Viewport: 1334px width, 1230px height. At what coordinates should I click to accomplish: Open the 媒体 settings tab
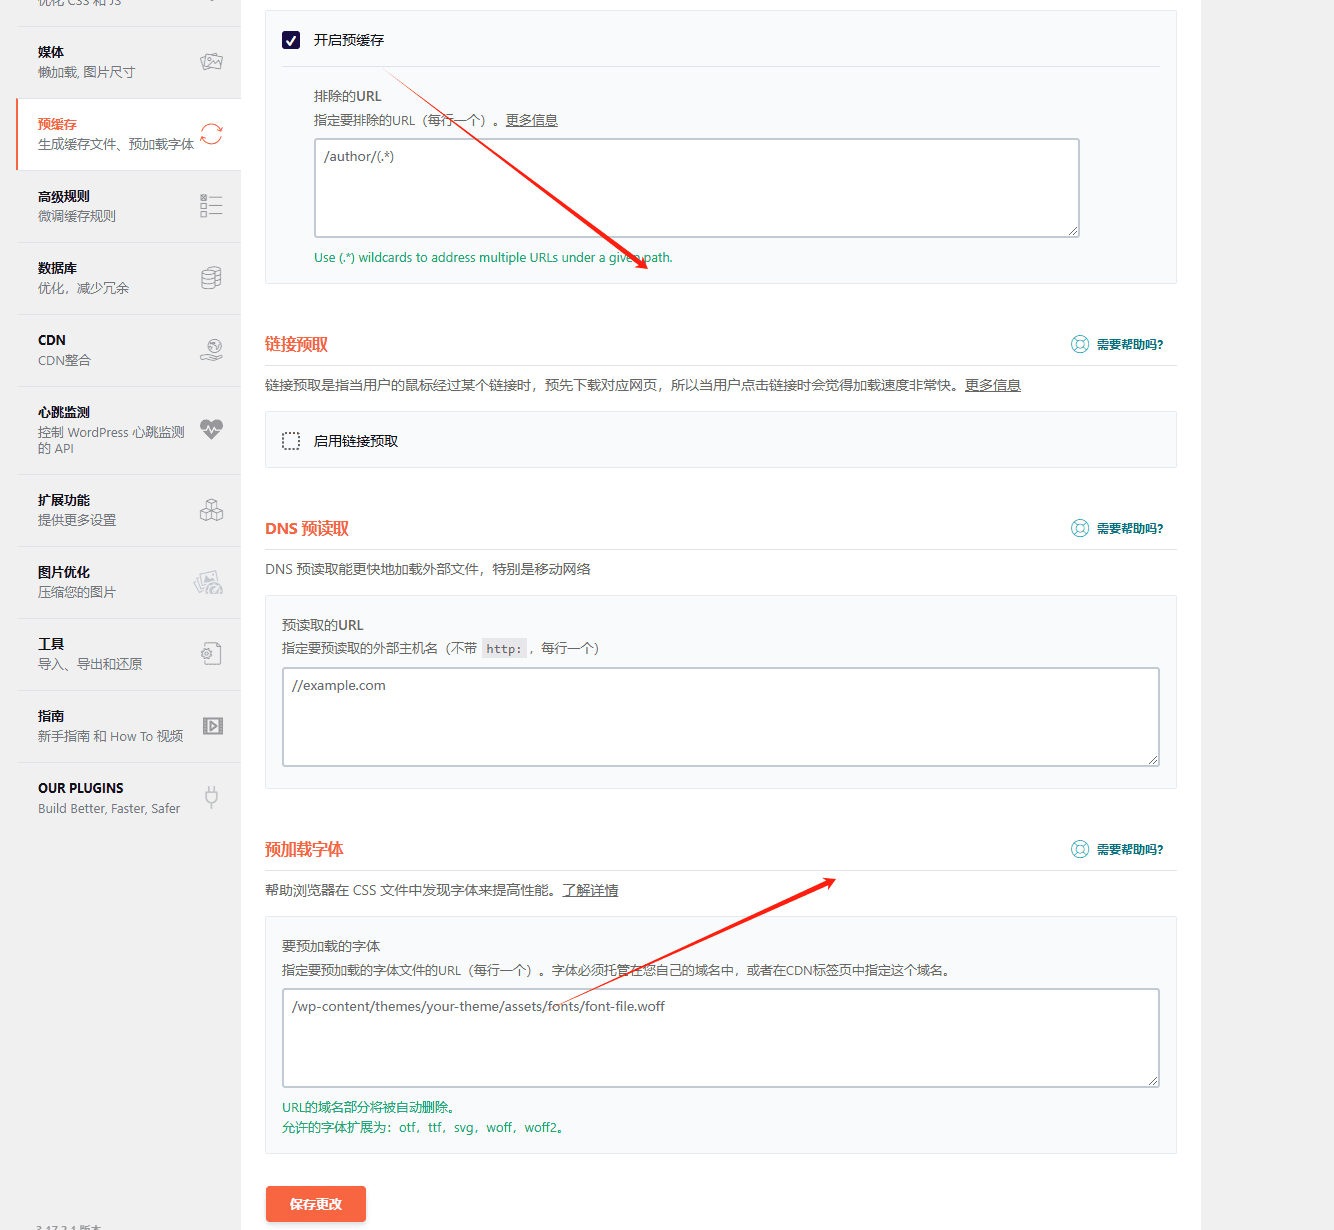[128, 62]
